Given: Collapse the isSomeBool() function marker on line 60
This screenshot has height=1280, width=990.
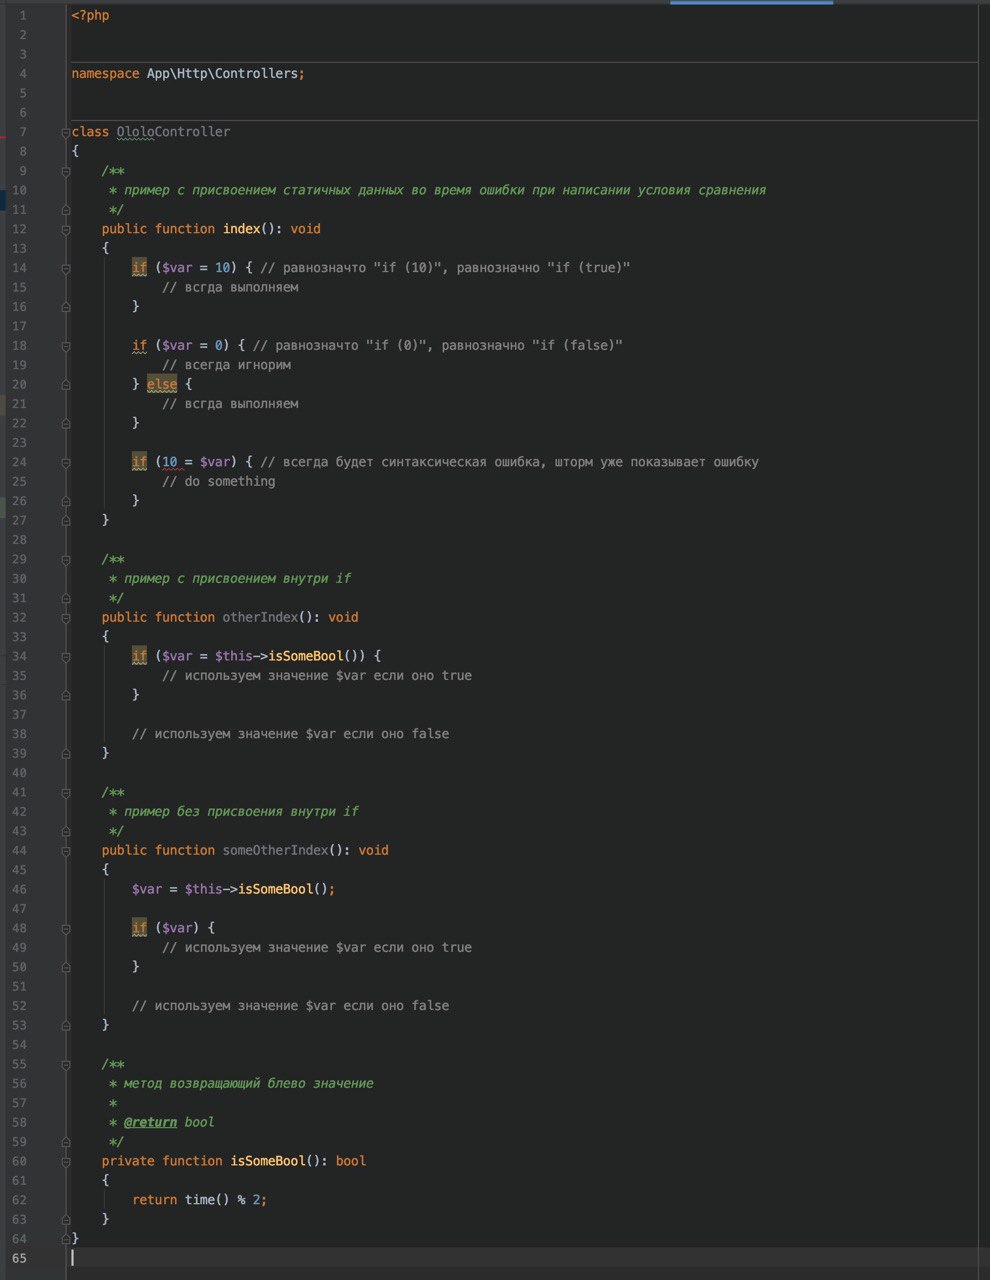Looking at the screenshot, I should pos(66,1162).
